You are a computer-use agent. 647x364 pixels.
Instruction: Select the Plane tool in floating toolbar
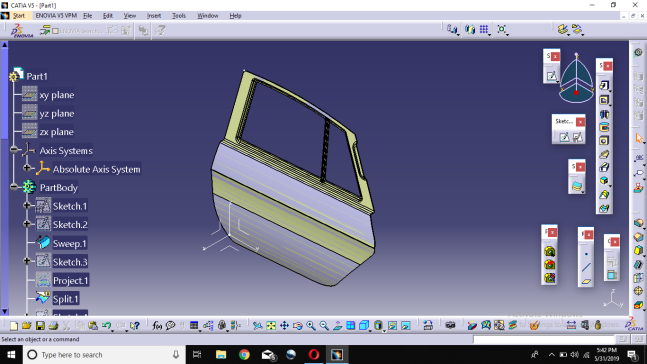(x=586, y=281)
